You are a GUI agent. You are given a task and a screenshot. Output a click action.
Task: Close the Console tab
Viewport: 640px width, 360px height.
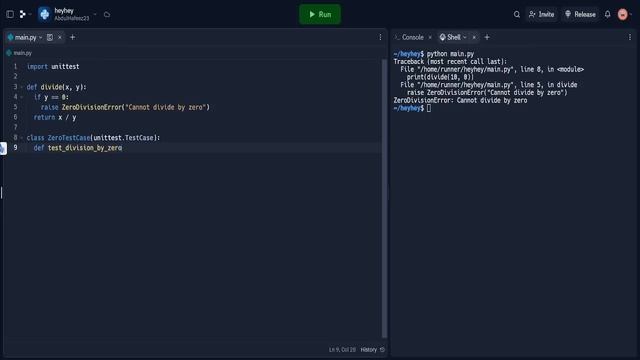point(430,37)
